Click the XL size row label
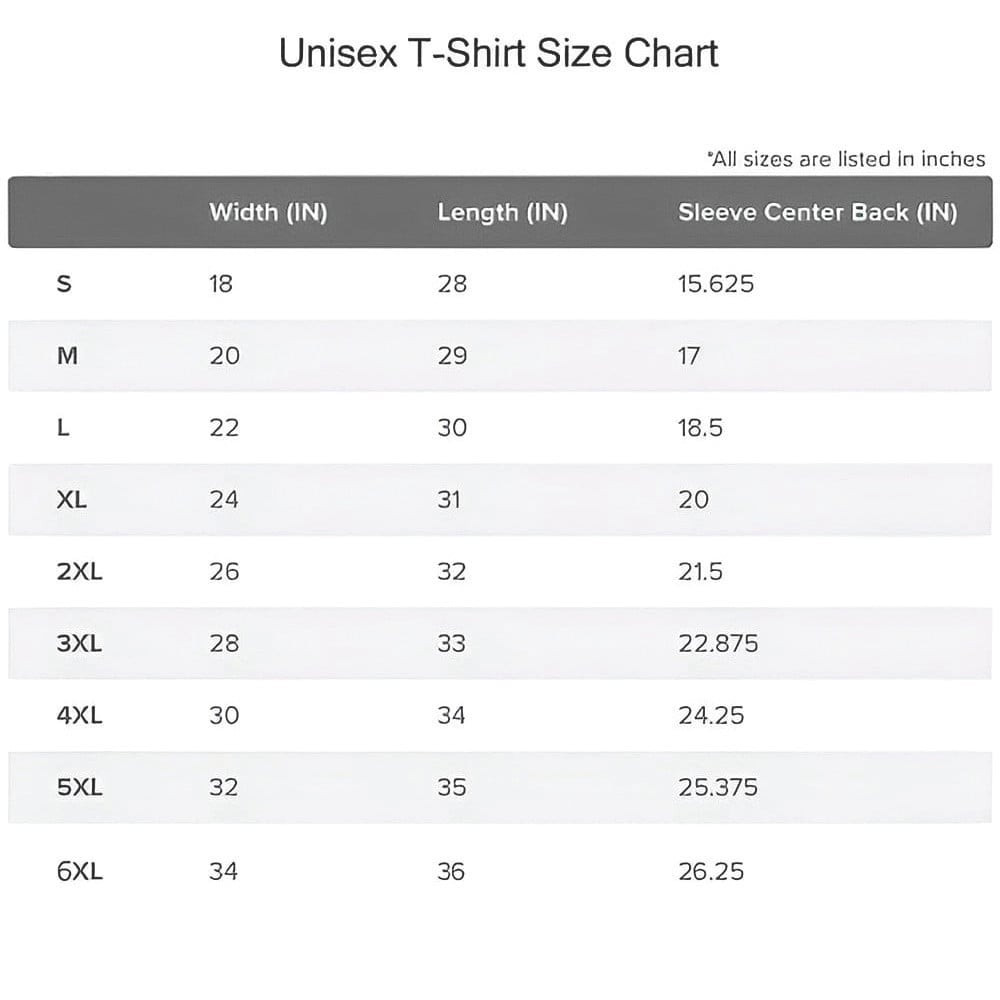The width and height of the screenshot is (1000, 1000). (x=72, y=500)
